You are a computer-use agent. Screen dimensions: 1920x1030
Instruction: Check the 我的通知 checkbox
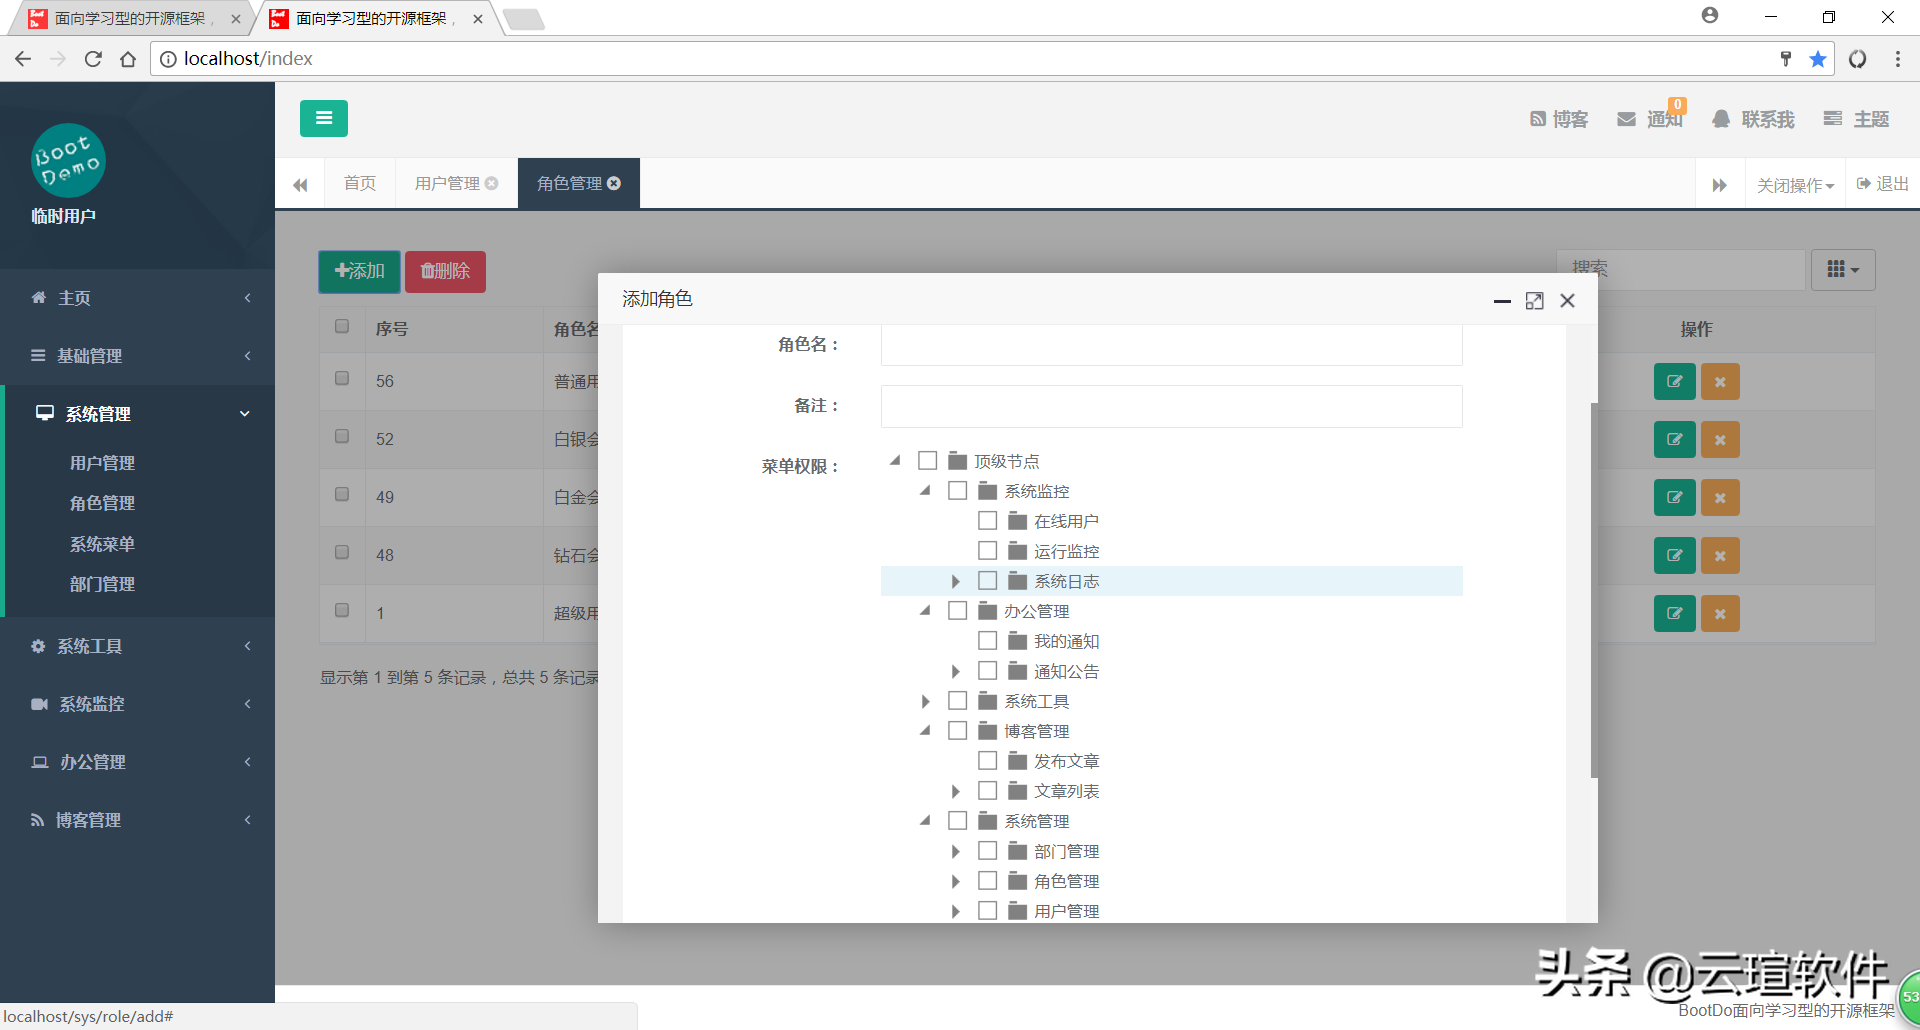(987, 641)
